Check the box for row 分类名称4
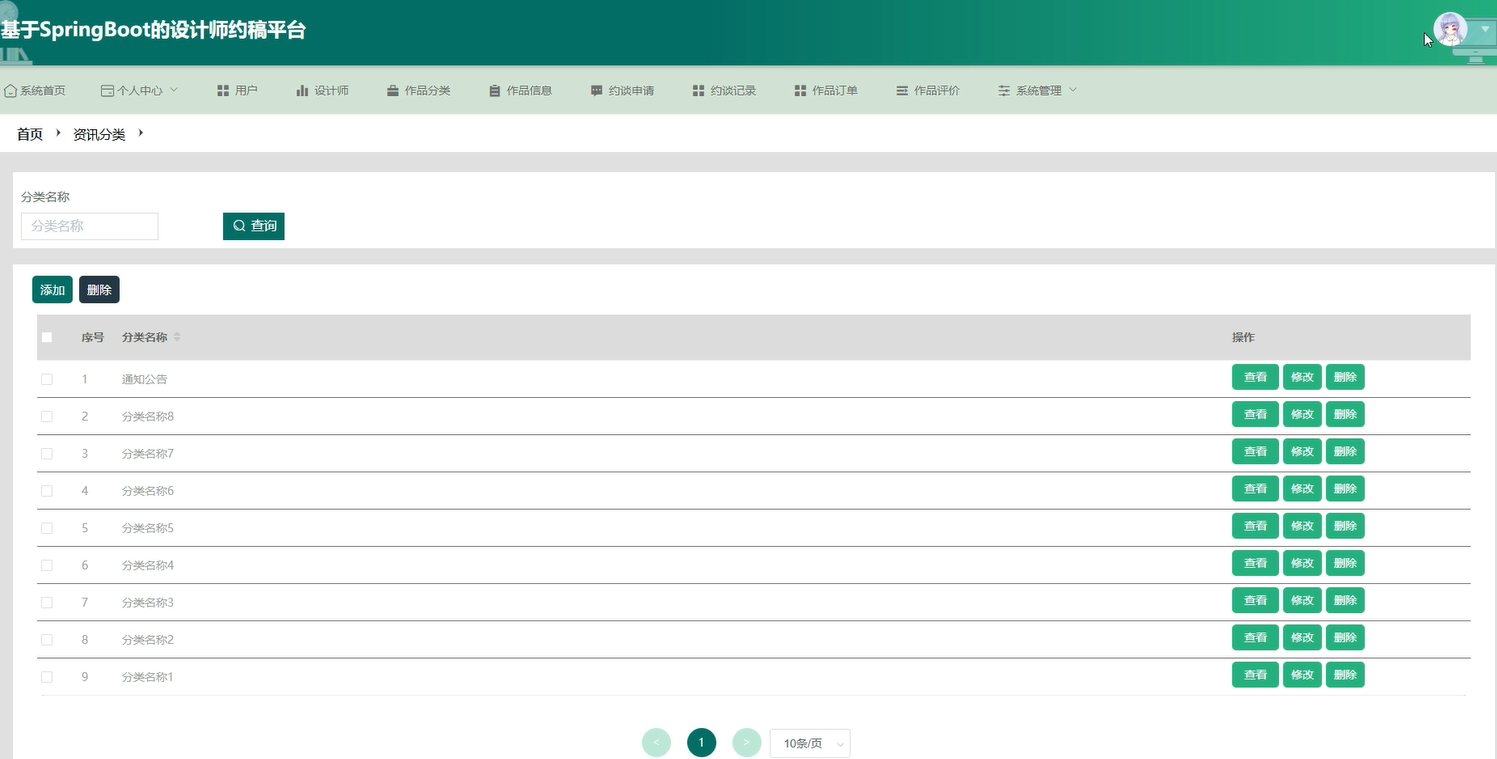The image size is (1497, 759). click(47, 565)
